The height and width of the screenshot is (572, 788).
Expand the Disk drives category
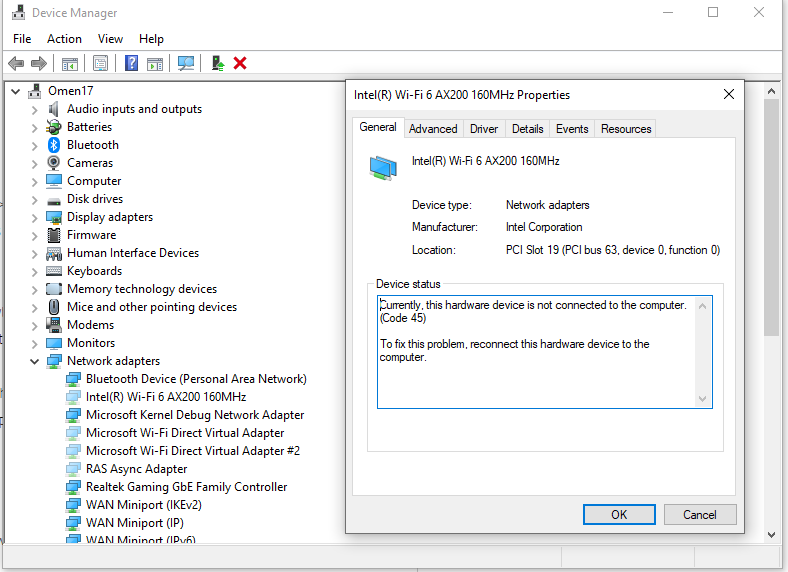click(x=35, y=200)
